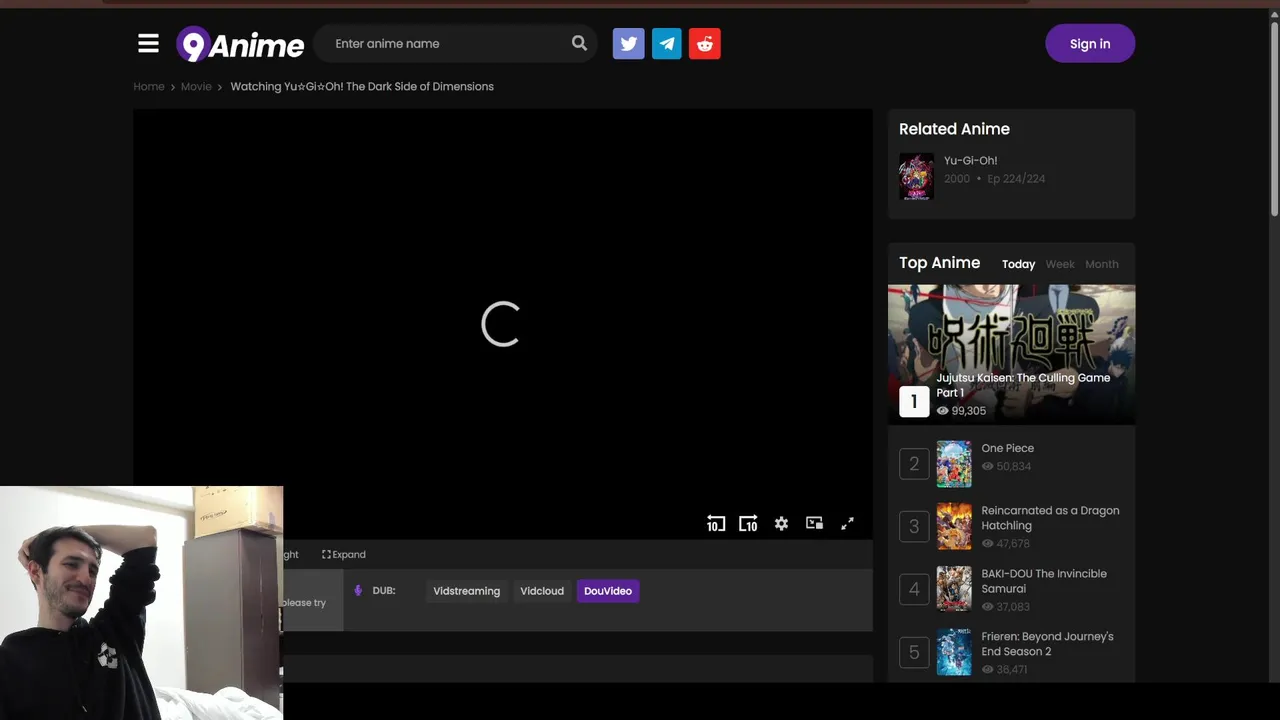1280x720 pixels.
Task: Click the 'Related Anime' heading
Action: pyautogui.click(x=954, y=129)
